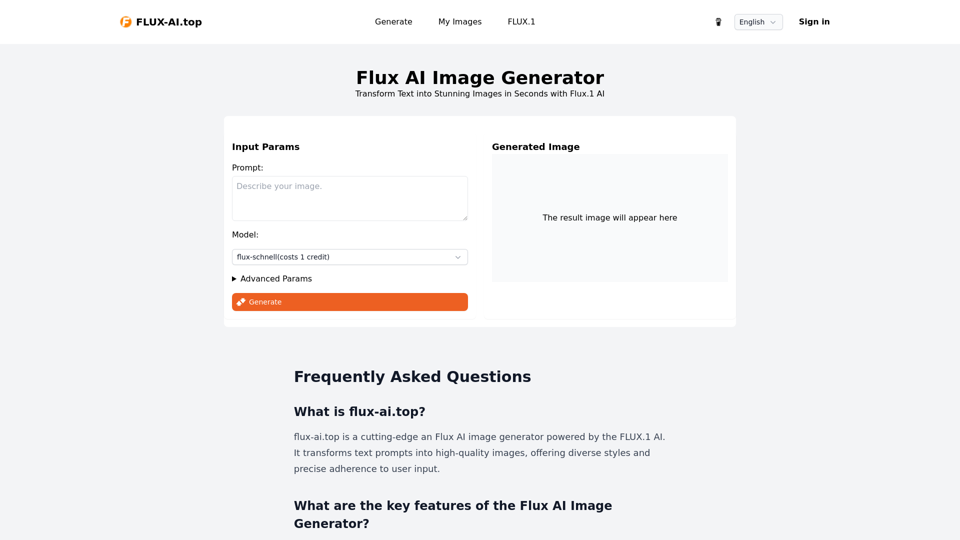This screenshot has width=960, height=540.
Task: Expand the Advanced Params section
Action: (272, 279)
